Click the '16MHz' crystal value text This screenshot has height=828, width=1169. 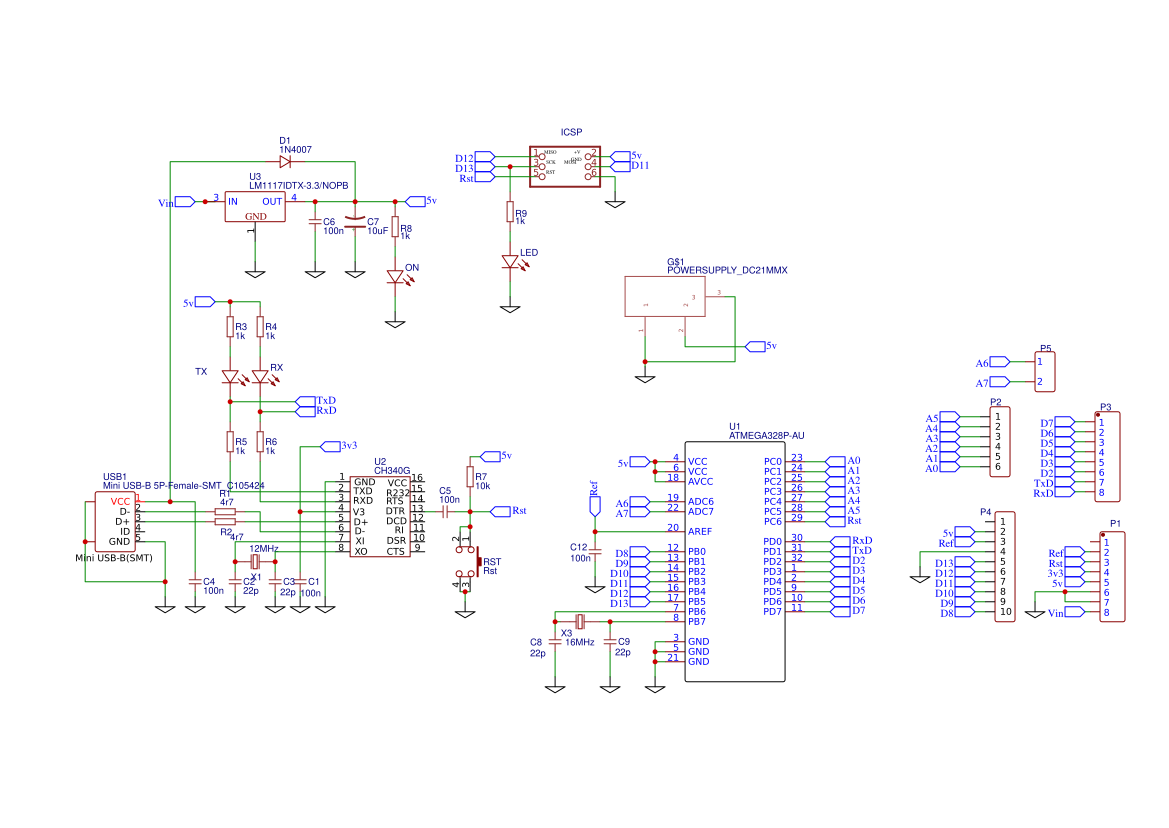point(580,642)
